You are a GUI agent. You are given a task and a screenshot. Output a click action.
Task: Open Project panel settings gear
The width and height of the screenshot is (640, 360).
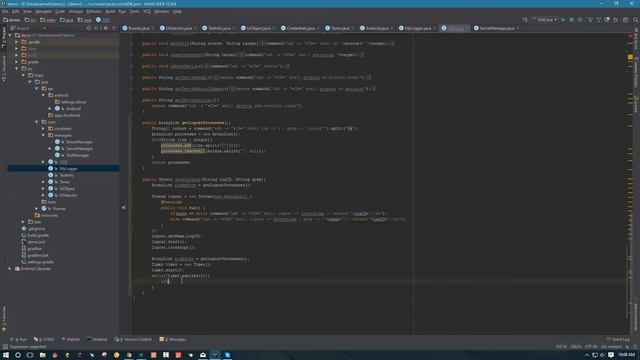[x=106, y=28]
